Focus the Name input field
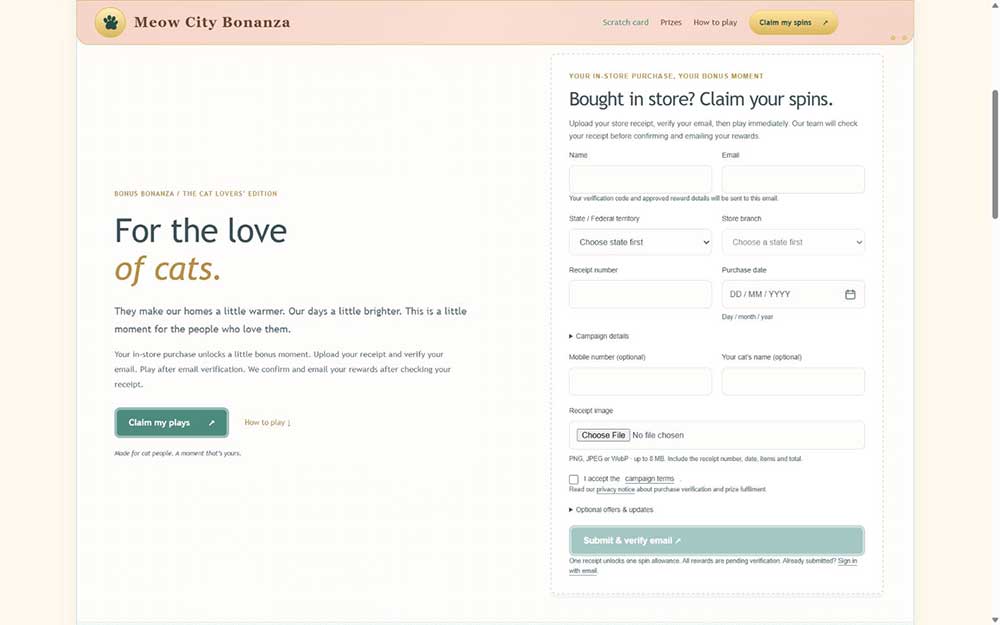Image resolution: width=1000 pixels, height=625 pixels. [x=640, y=179]
